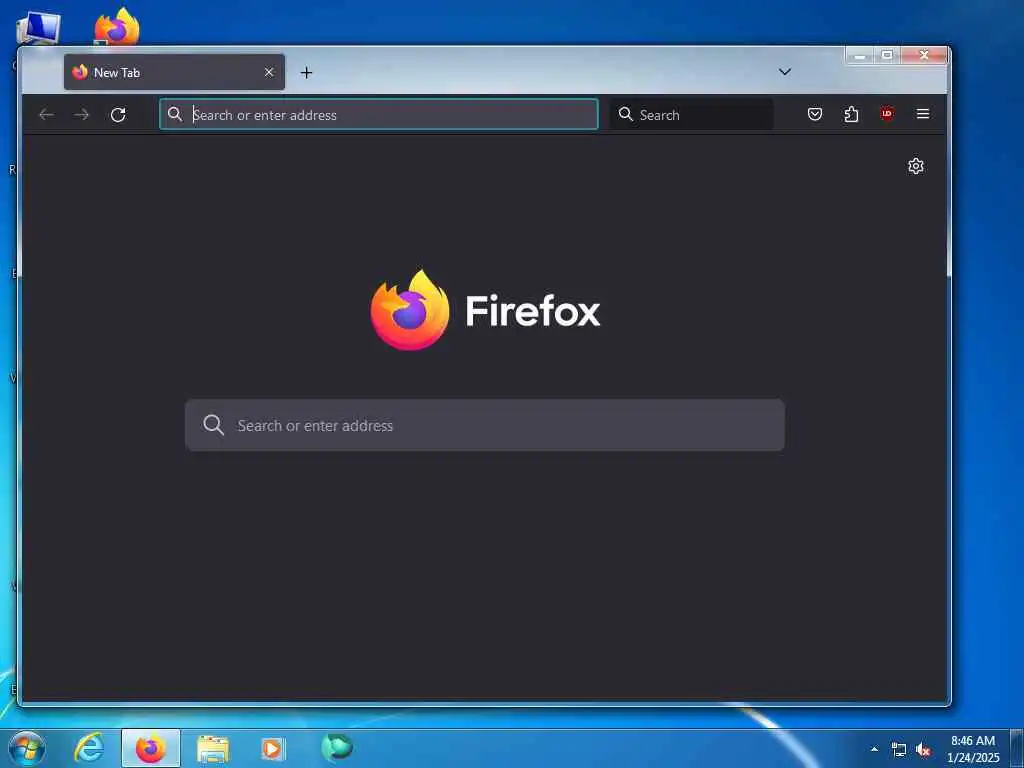Open the Extensions puzzle-piece icon
Image resolution: width=1024 pixels, height=768 pixels.
click(851, 114)
